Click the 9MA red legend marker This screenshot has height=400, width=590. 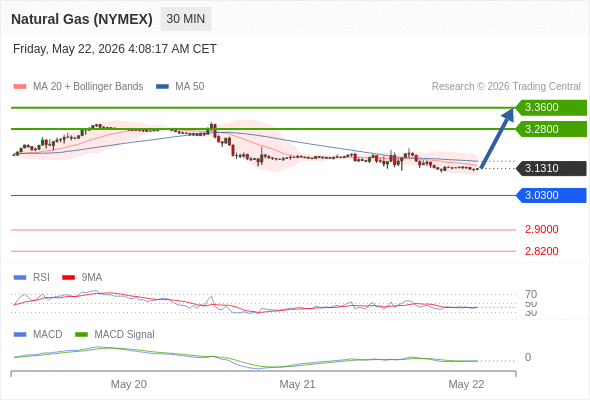point(68,278)
